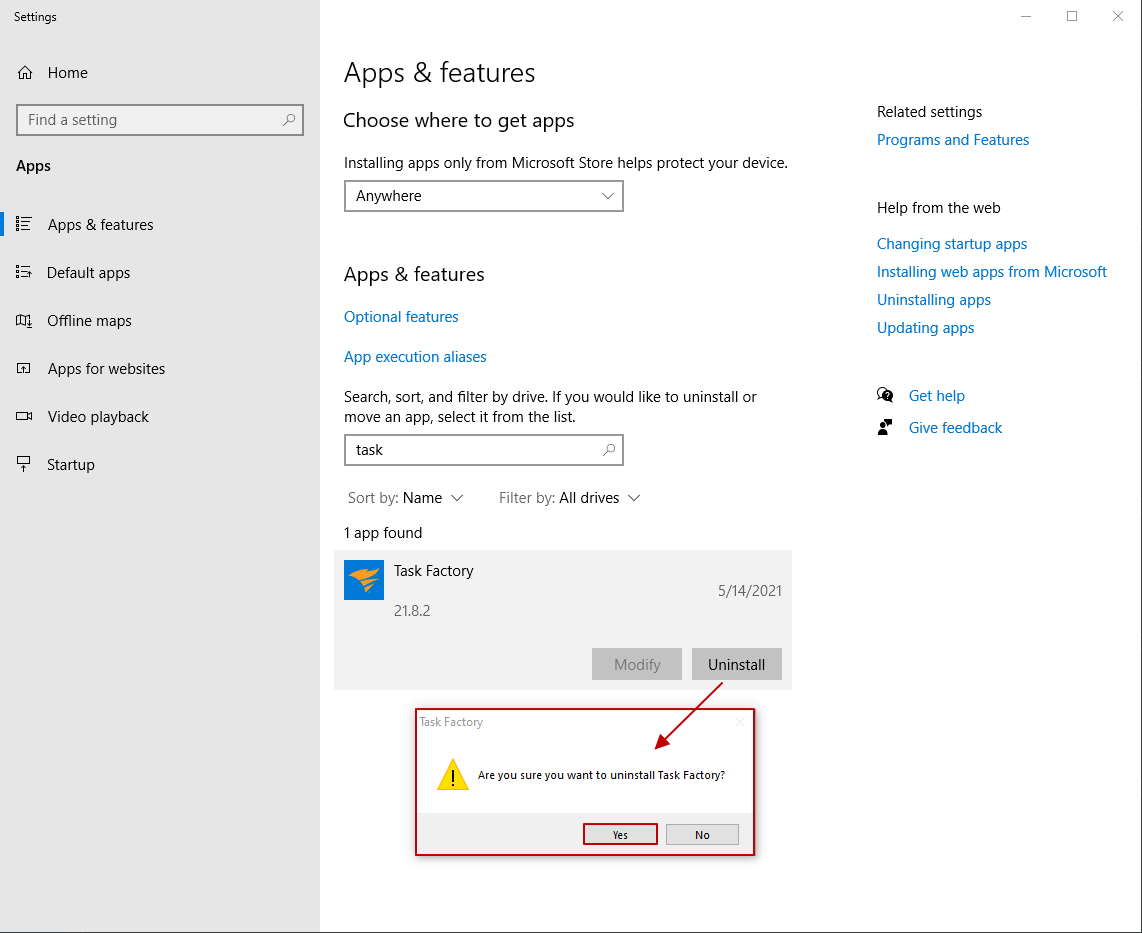Click inside the app search field showing task
The width and height of the screenshot is (1142, 933).
483,450
